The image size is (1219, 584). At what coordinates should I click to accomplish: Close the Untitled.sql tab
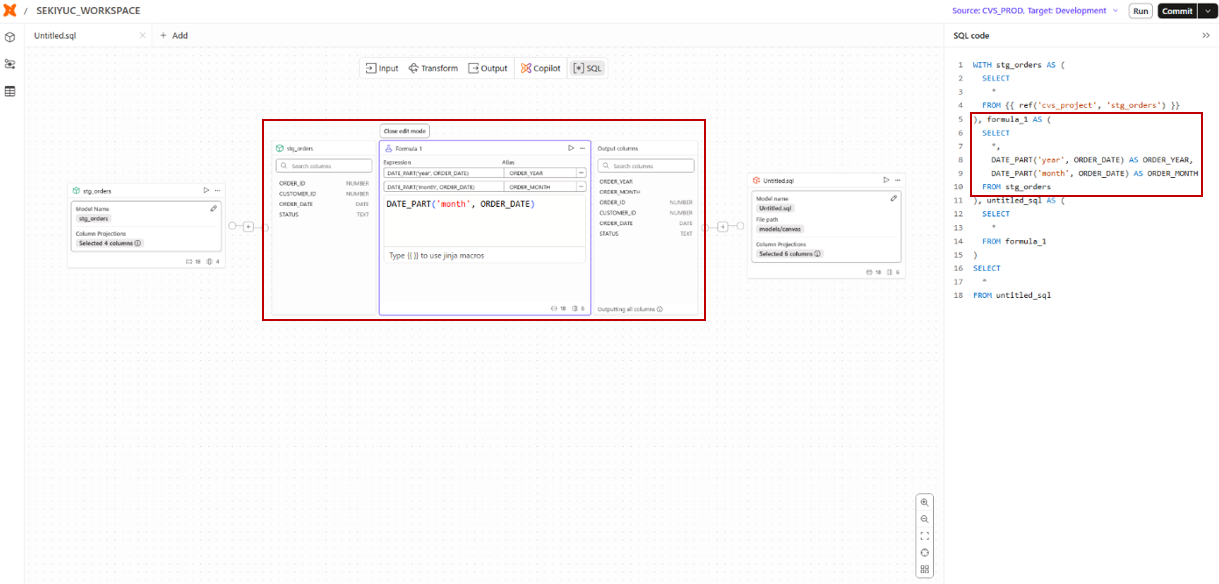(142, 35)
